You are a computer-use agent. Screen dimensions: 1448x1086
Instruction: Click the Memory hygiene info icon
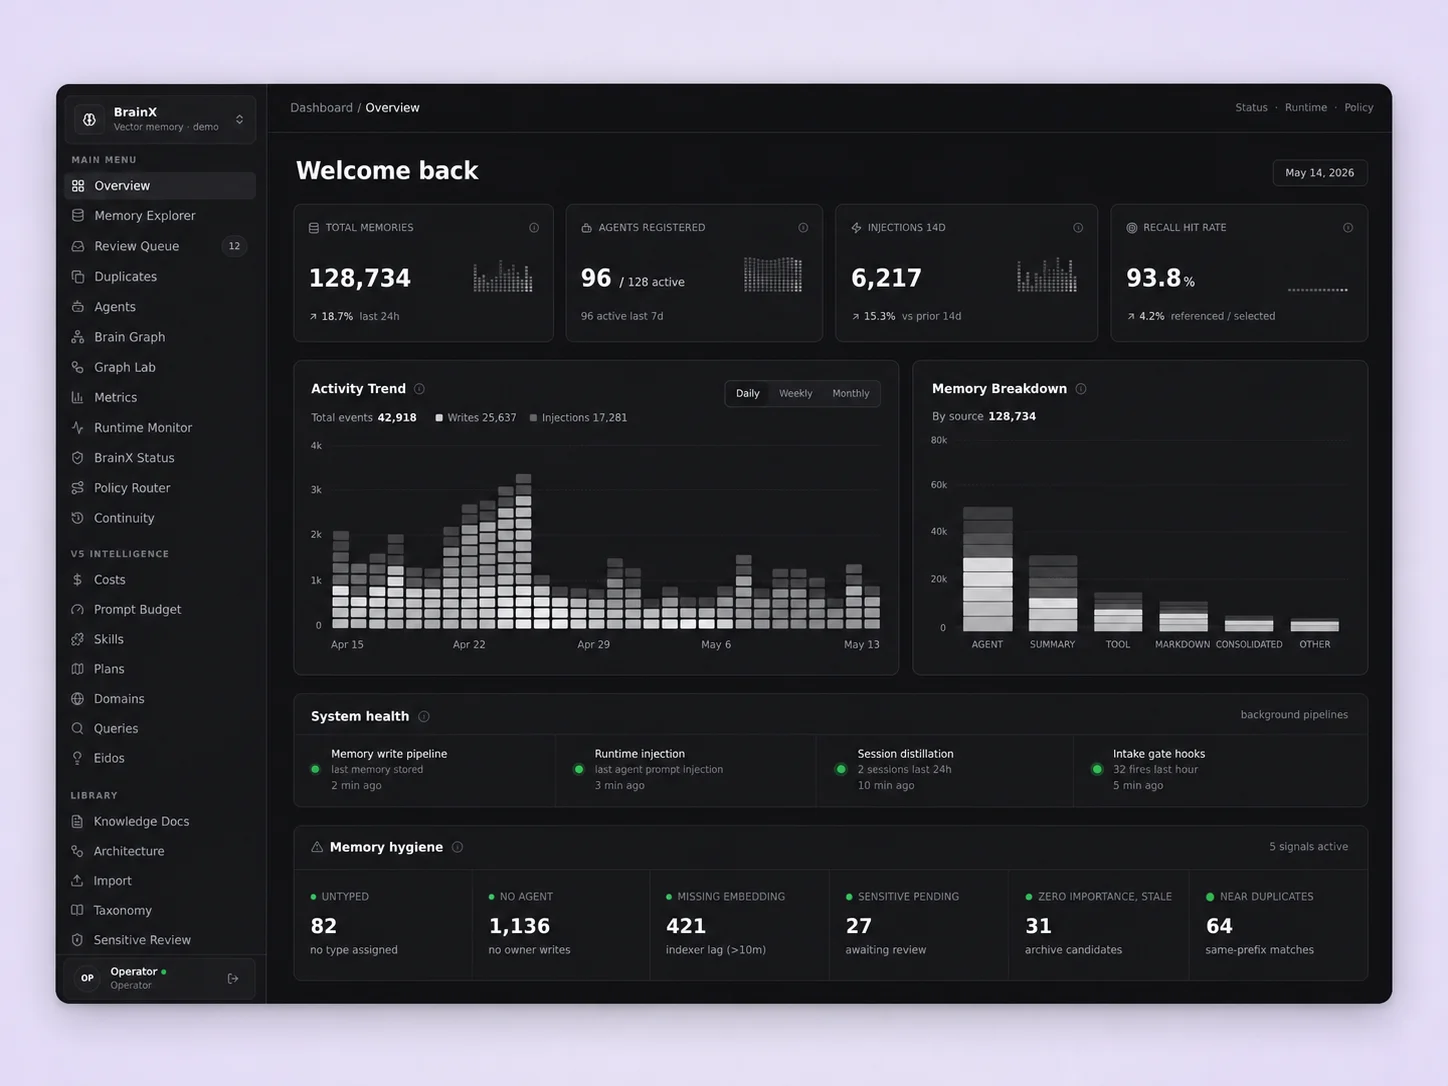coord(457,847)
